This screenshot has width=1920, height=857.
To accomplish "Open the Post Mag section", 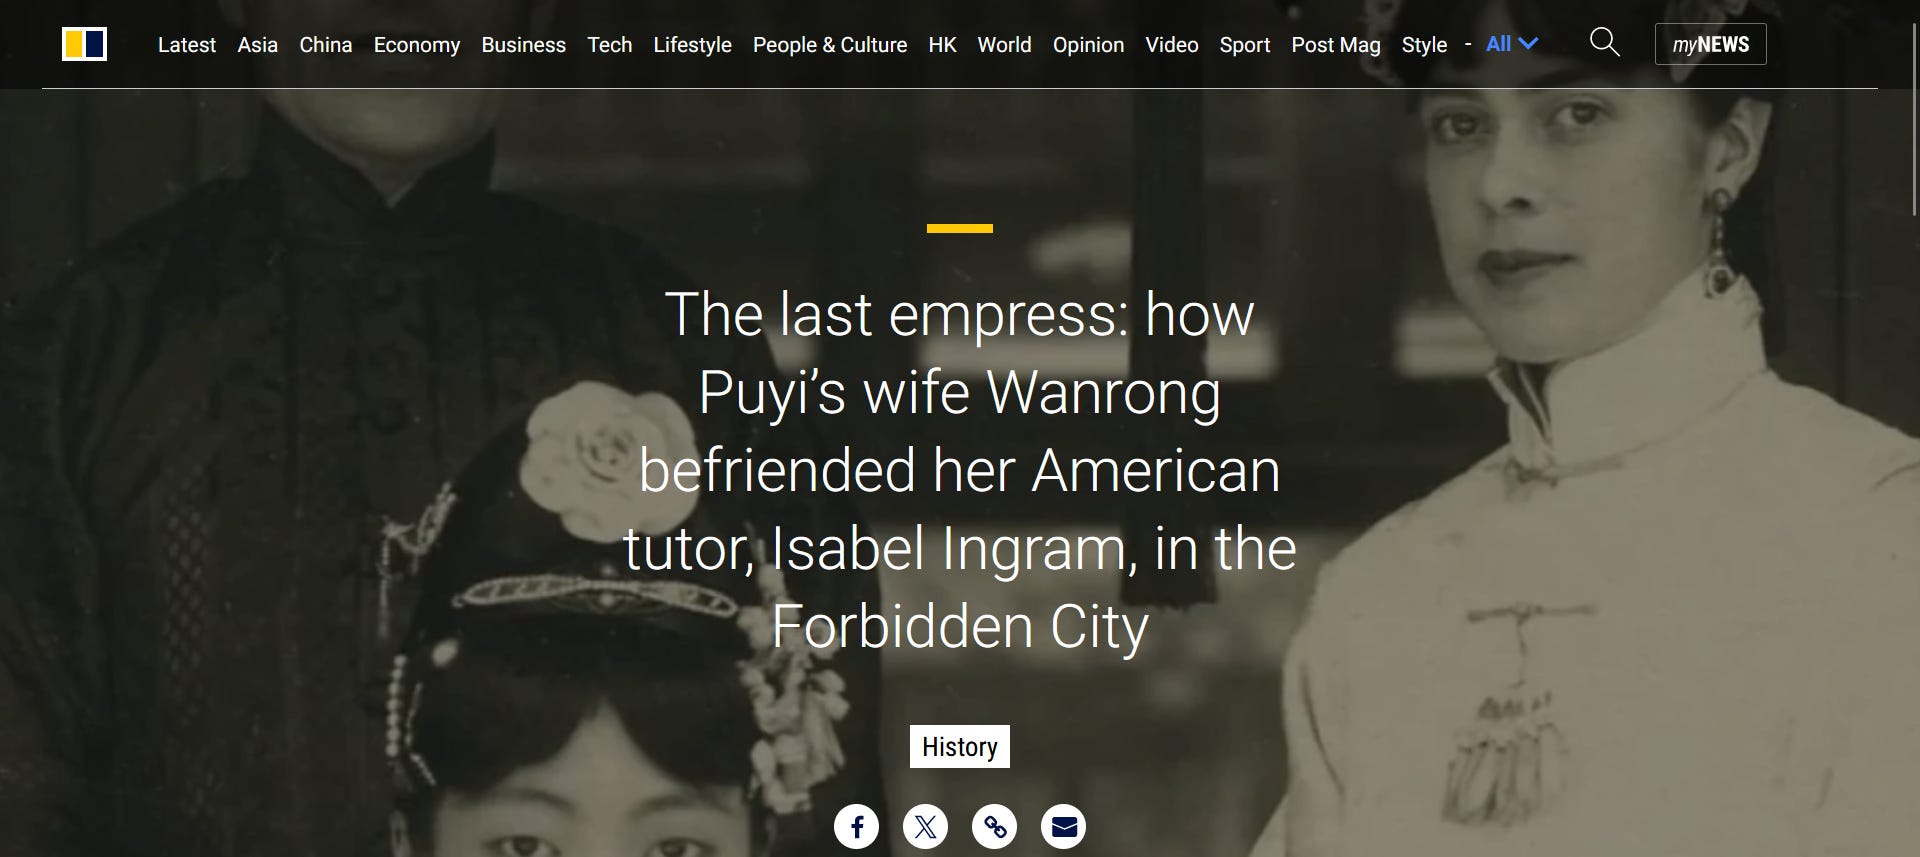I will [x=1336, y=45].
